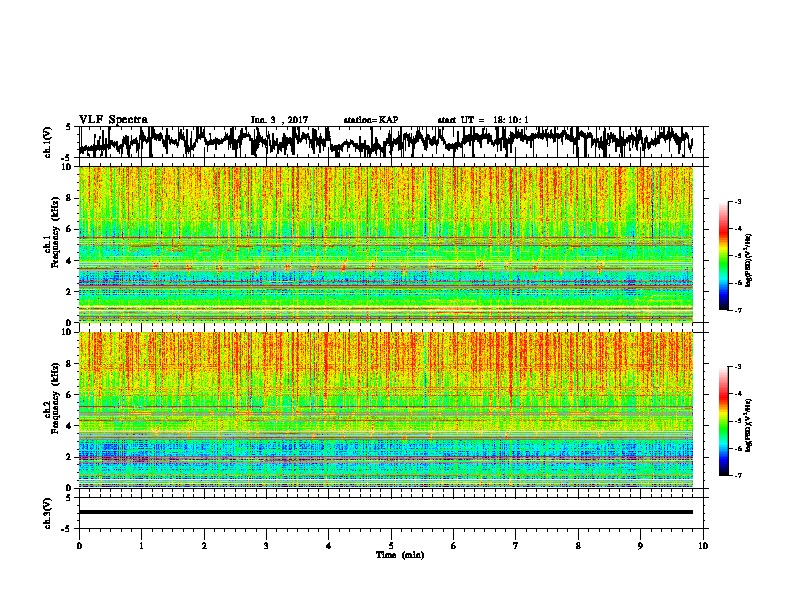Click the ch.1(V) waveform trace panel
The image size is (792, 612).
point(393,142)
